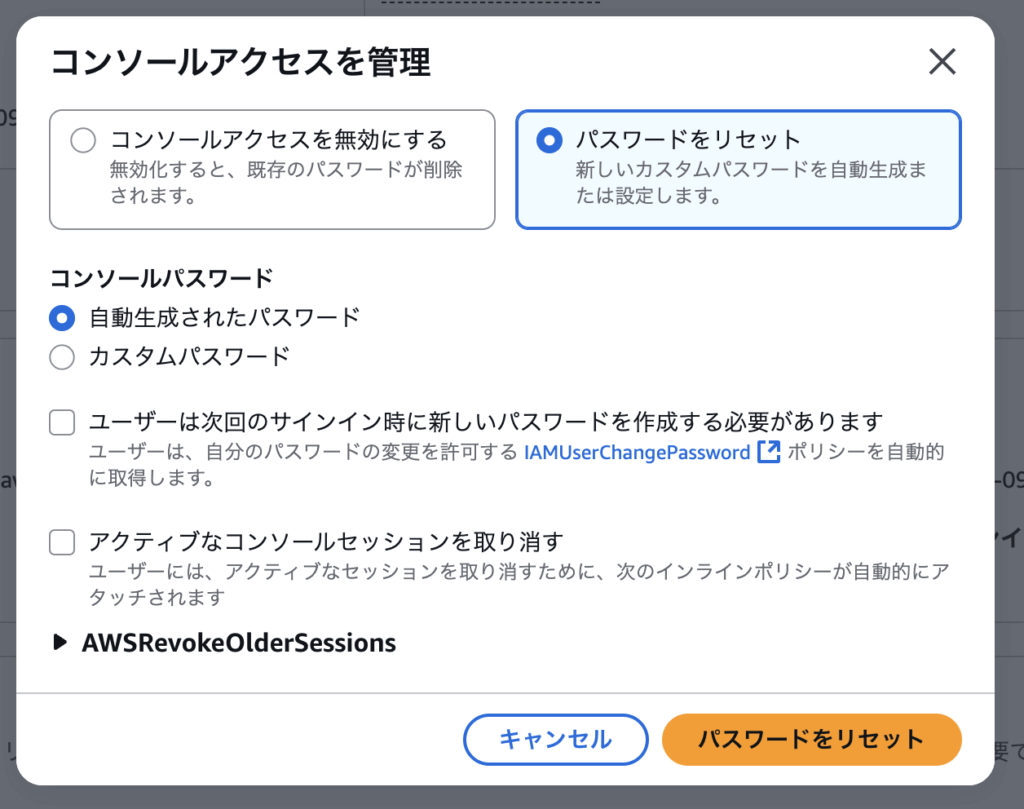Choose 自動生成されたパスワード radio button
The image size is (1024, 809).
pyautogui.click(x=62, y=318)
